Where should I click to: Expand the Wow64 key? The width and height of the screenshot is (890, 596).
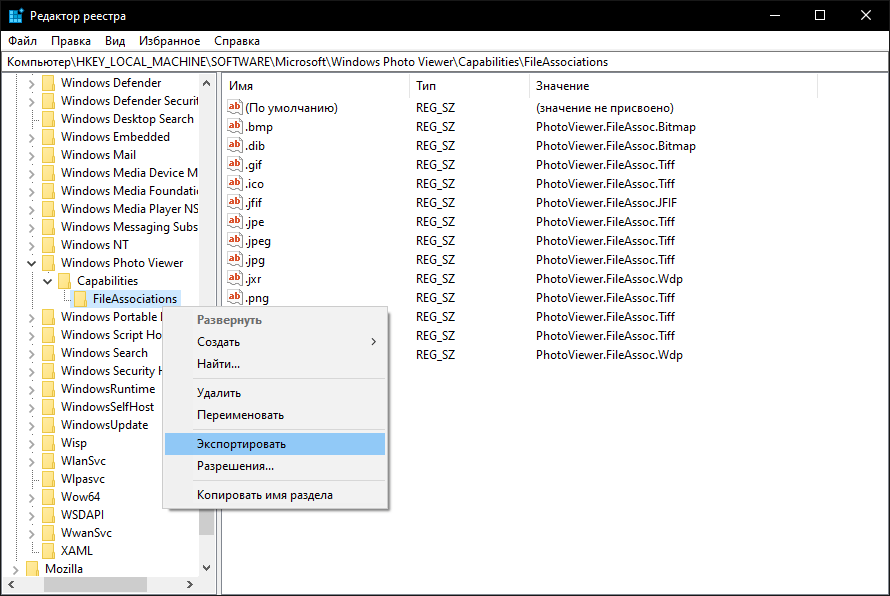coord(32,497)
